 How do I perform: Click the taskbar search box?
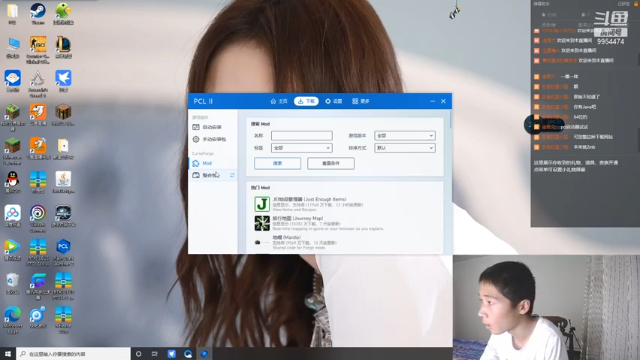(x=73, y=354)
